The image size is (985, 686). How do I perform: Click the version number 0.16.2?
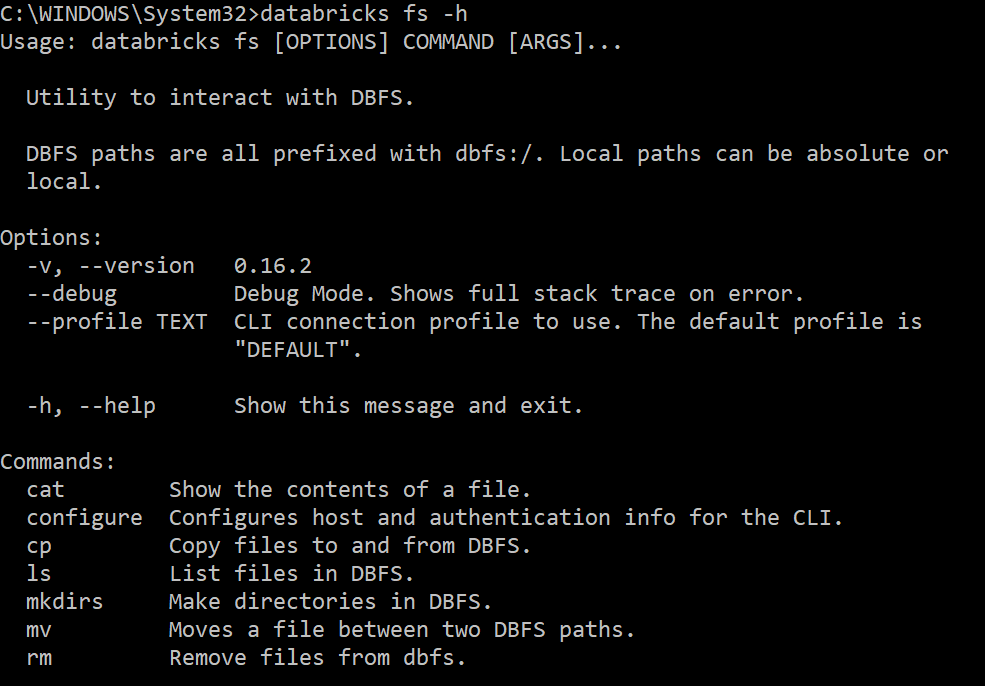[273, 266]
